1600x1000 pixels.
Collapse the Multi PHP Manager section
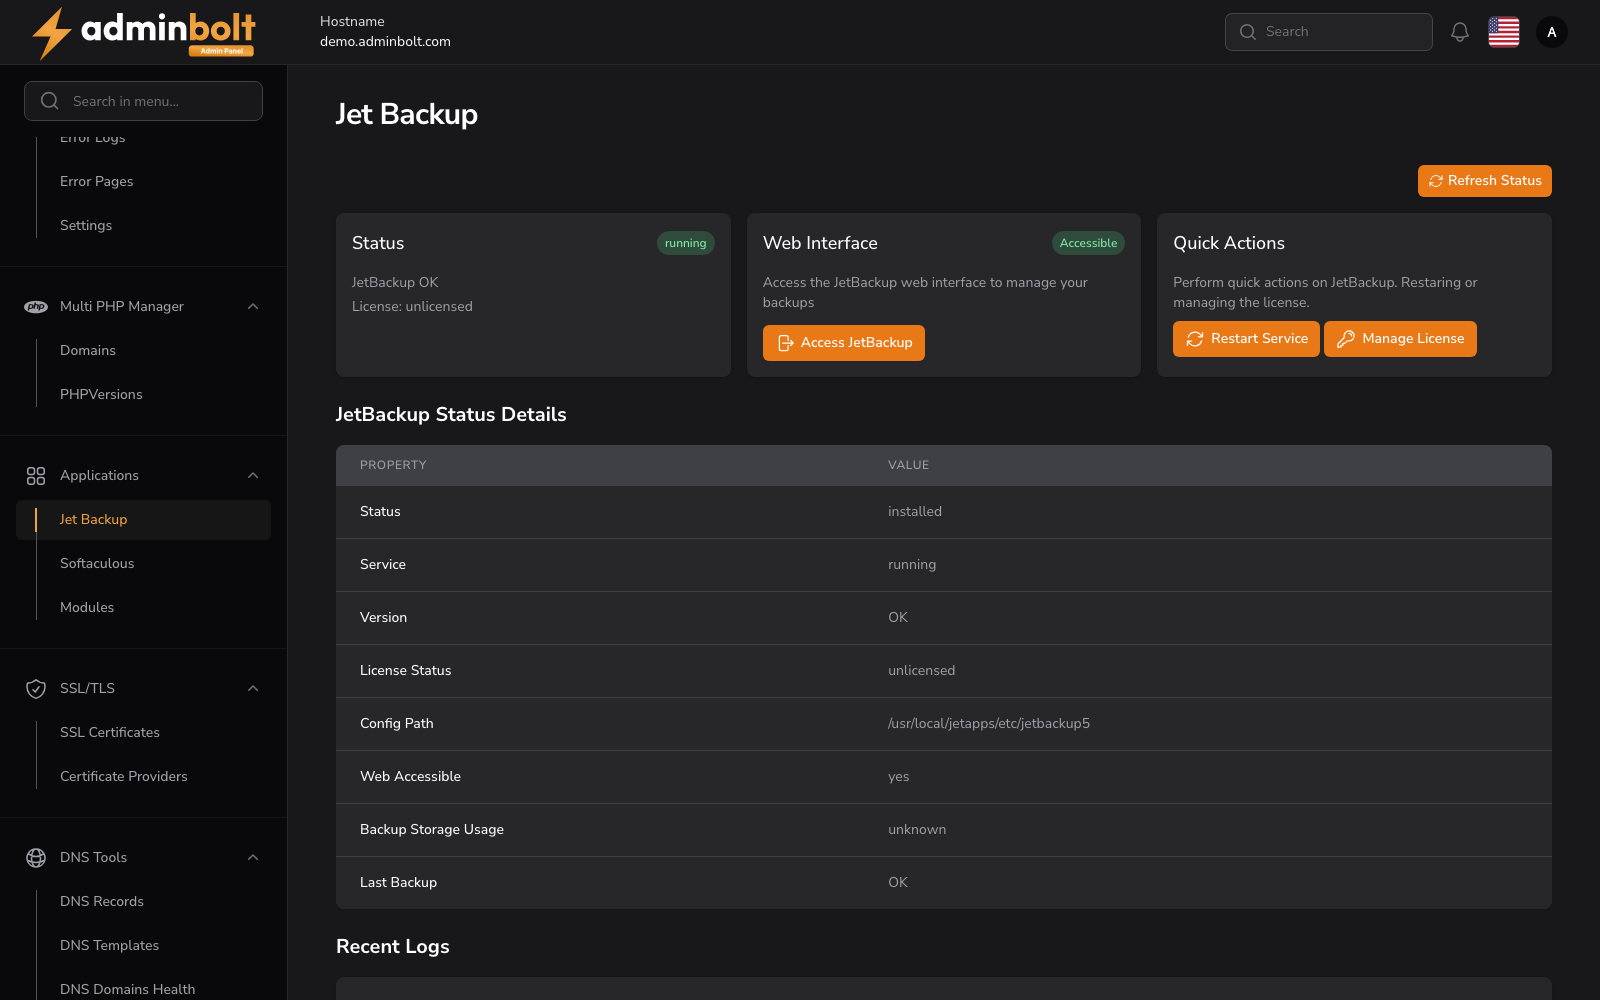(x=253, y=307)
